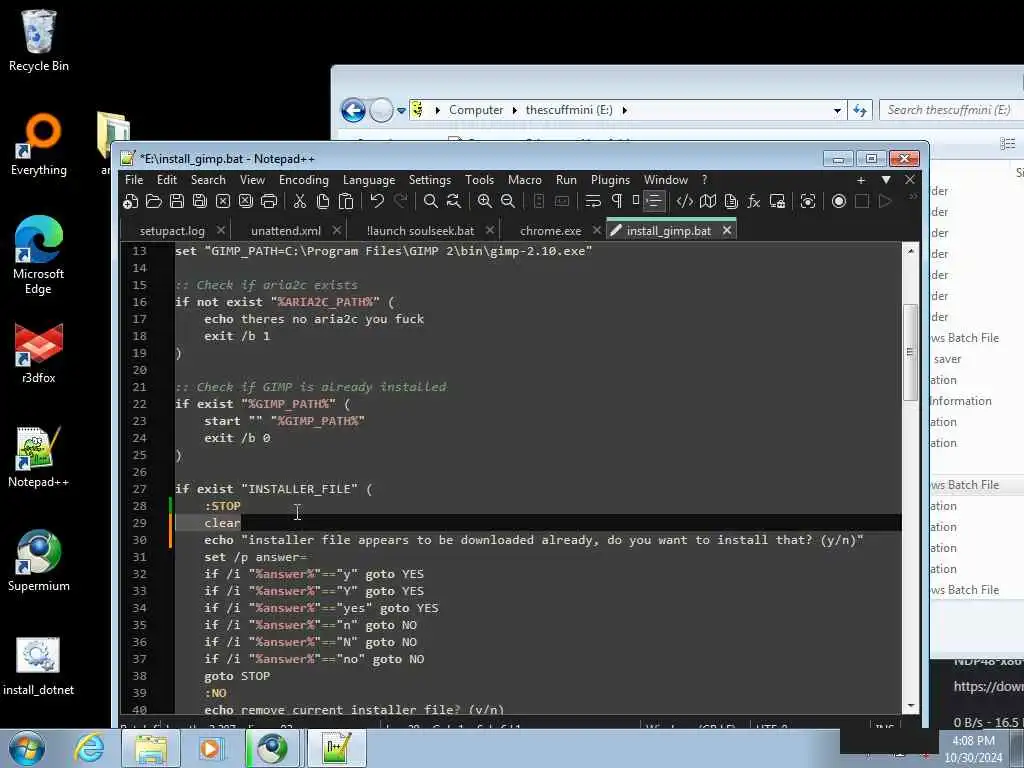Zoom out using the toolbar icon

pyautogui.click(x=507, y=202)
